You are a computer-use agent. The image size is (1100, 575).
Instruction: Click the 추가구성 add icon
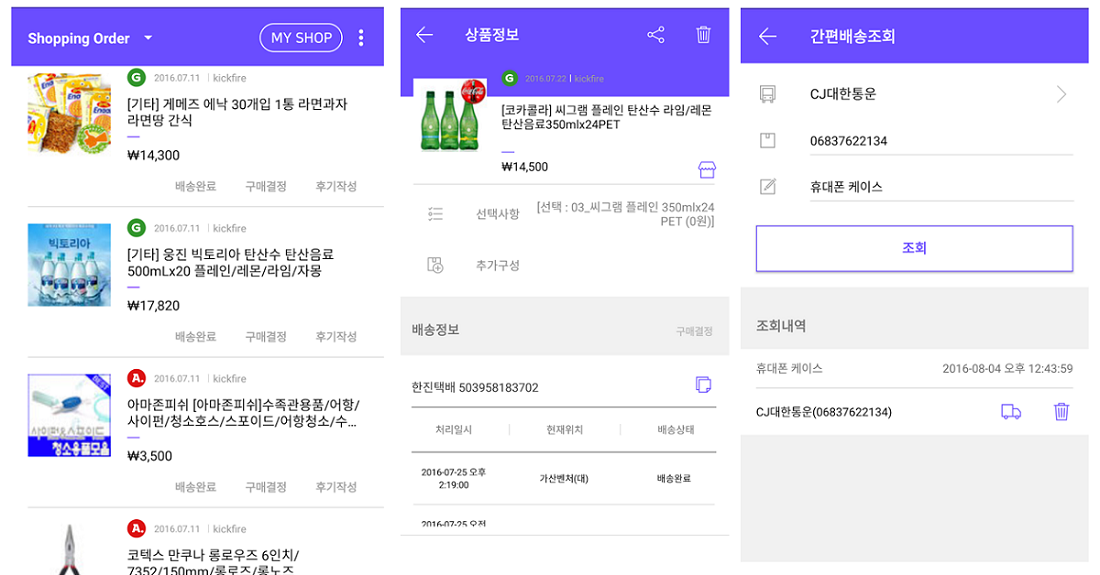435,265
